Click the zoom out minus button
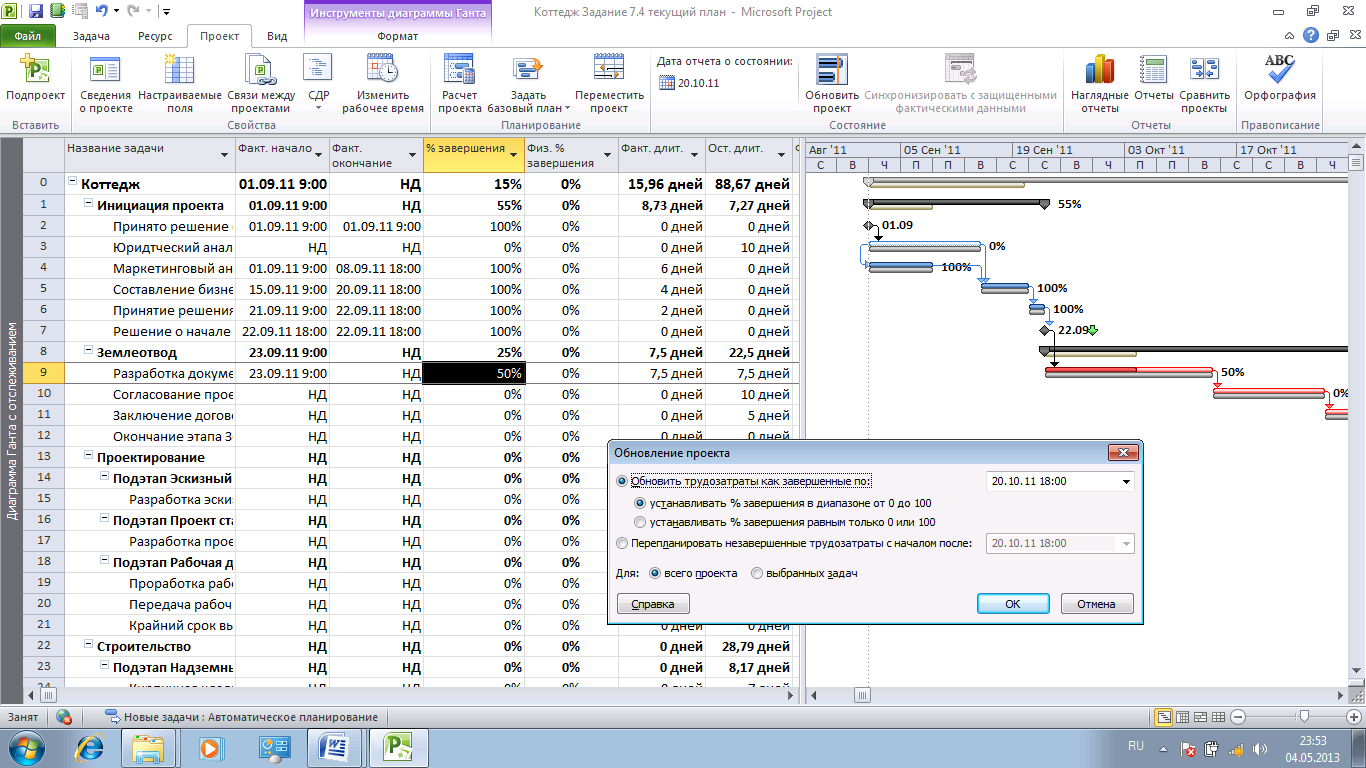Screen dimensions: 1366x768 point(1238,717)
